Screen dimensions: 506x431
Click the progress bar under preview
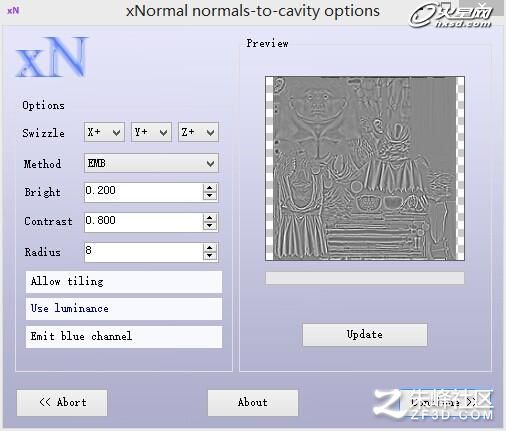click(x=365, y=278)
